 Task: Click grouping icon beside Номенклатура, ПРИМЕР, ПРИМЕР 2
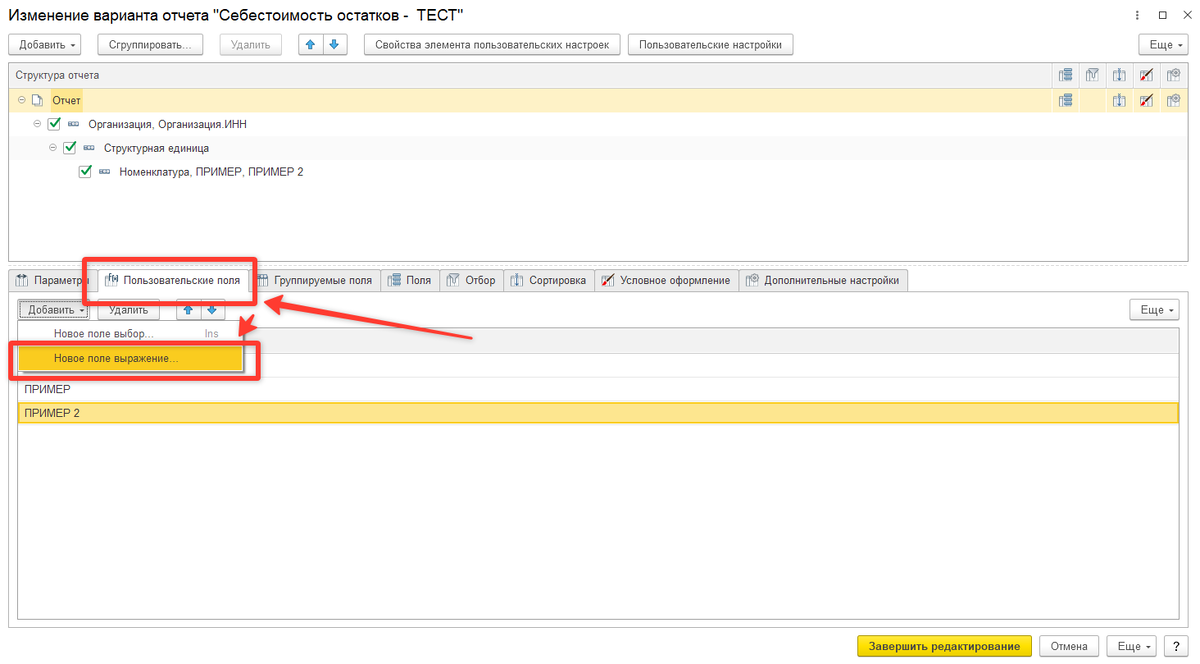coord(105,172)
